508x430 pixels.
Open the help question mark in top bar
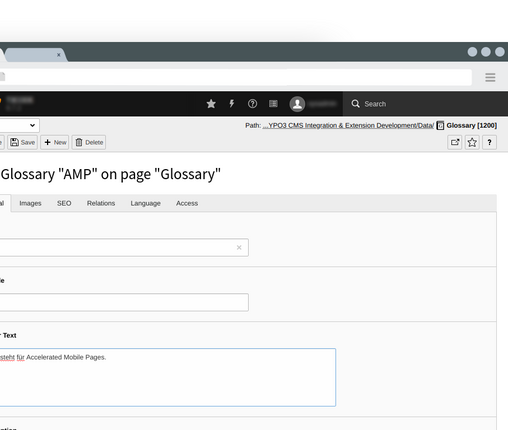click(252, 104)
